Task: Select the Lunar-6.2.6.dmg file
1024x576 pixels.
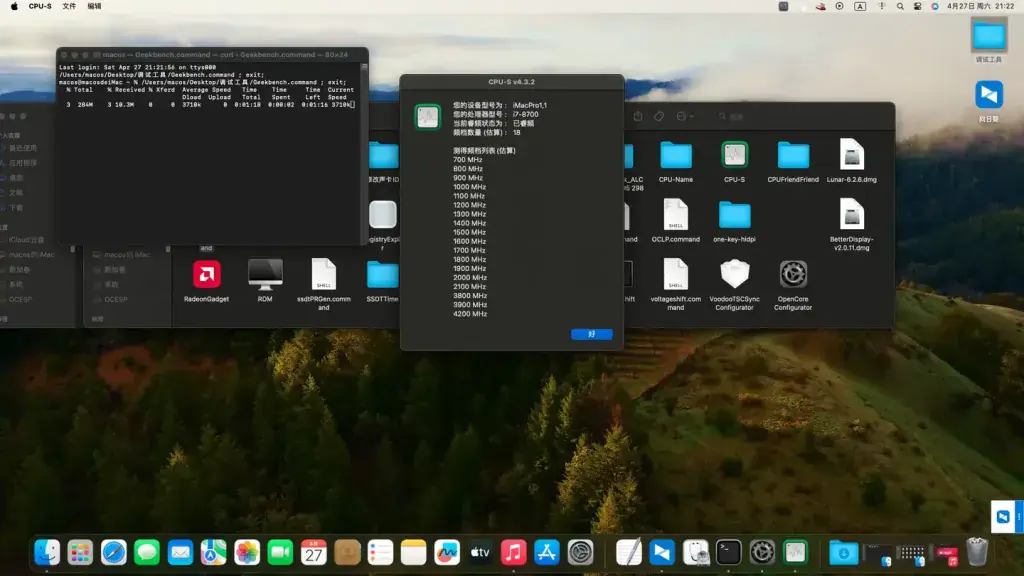Action: [852, 155]
